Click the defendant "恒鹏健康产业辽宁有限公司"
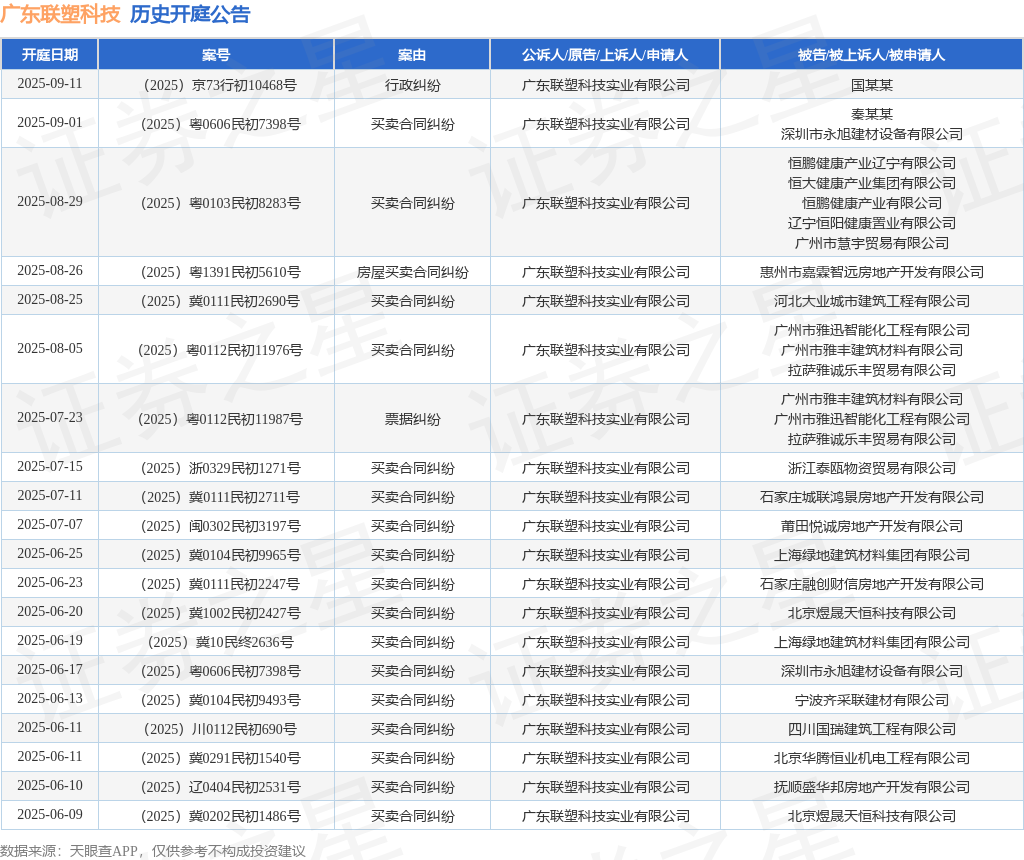The height and width of the screenshot is (860, 1024). click(x=872, y=163)
